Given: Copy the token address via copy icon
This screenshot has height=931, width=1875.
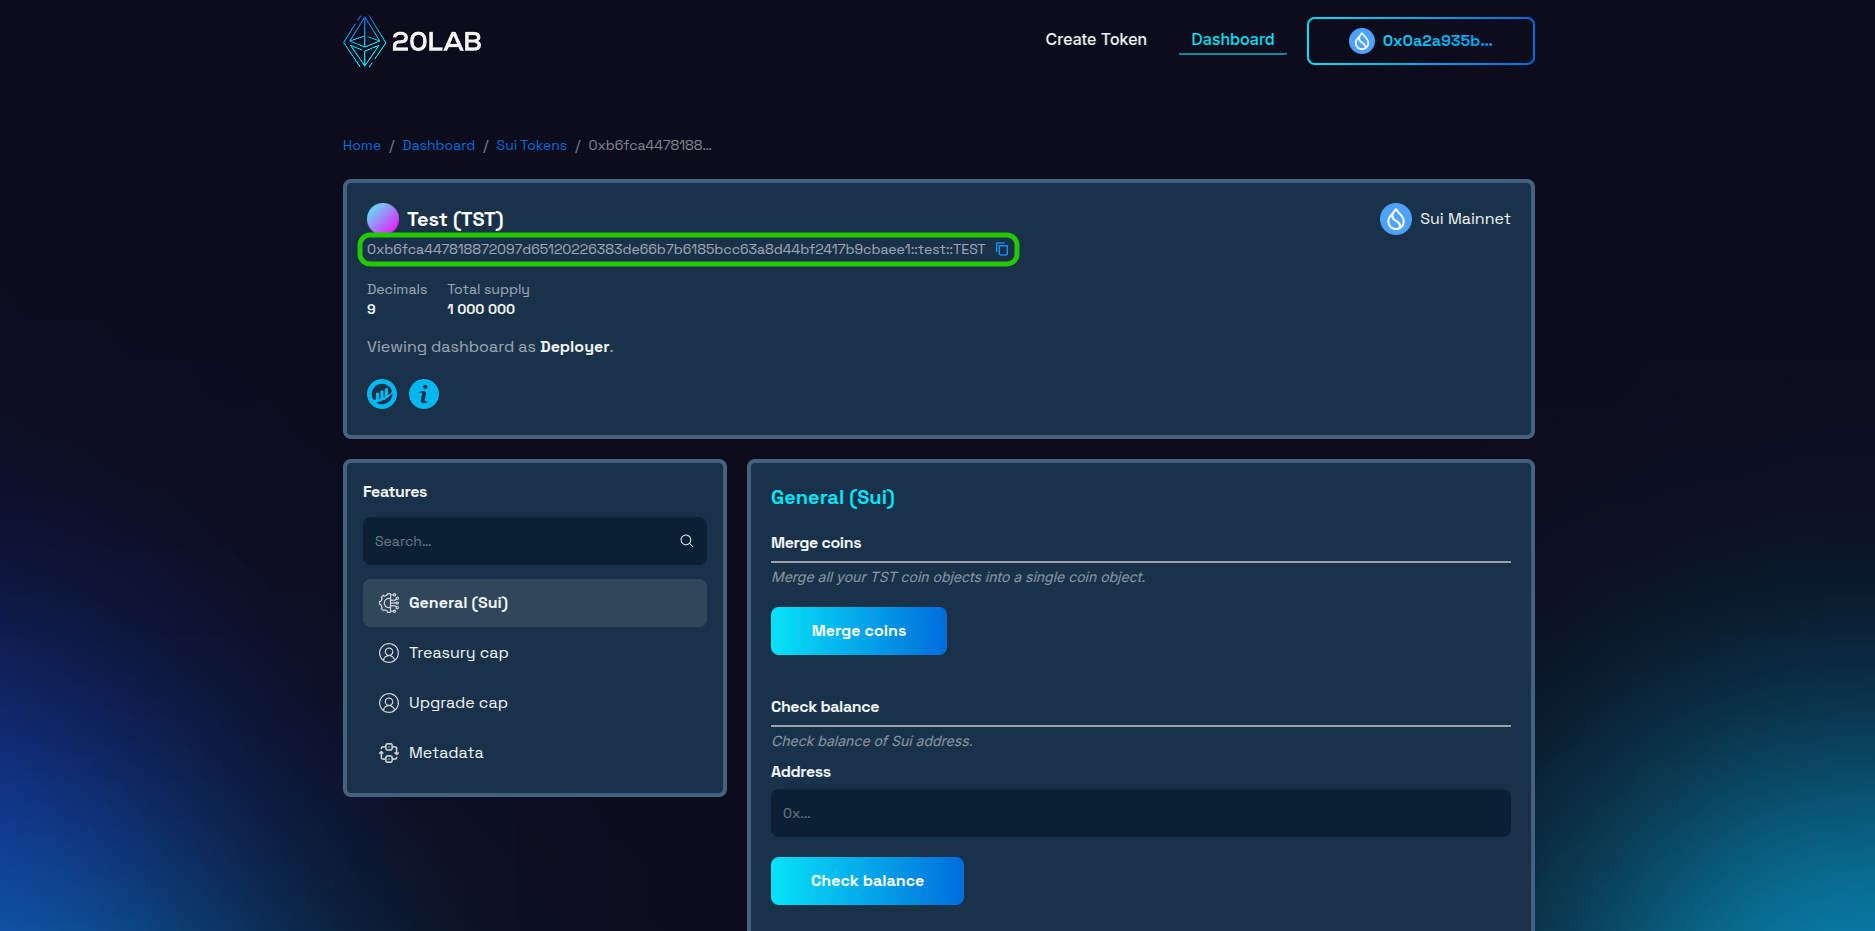Looking at the screenshot, I should (x=1002, y=249).
